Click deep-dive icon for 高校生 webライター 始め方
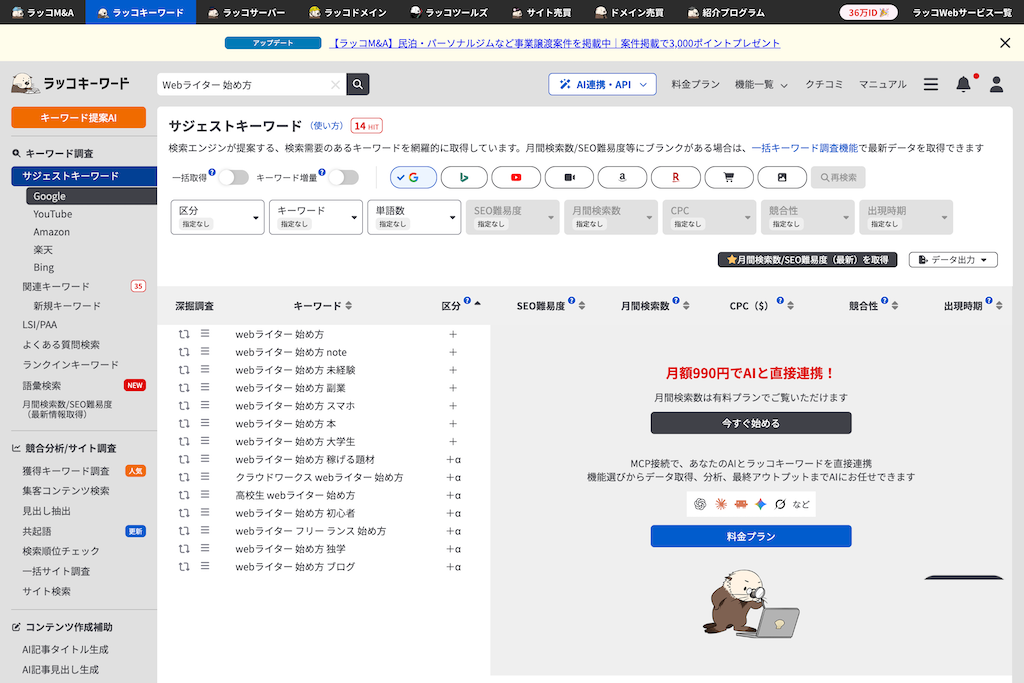 click(184, 495)
